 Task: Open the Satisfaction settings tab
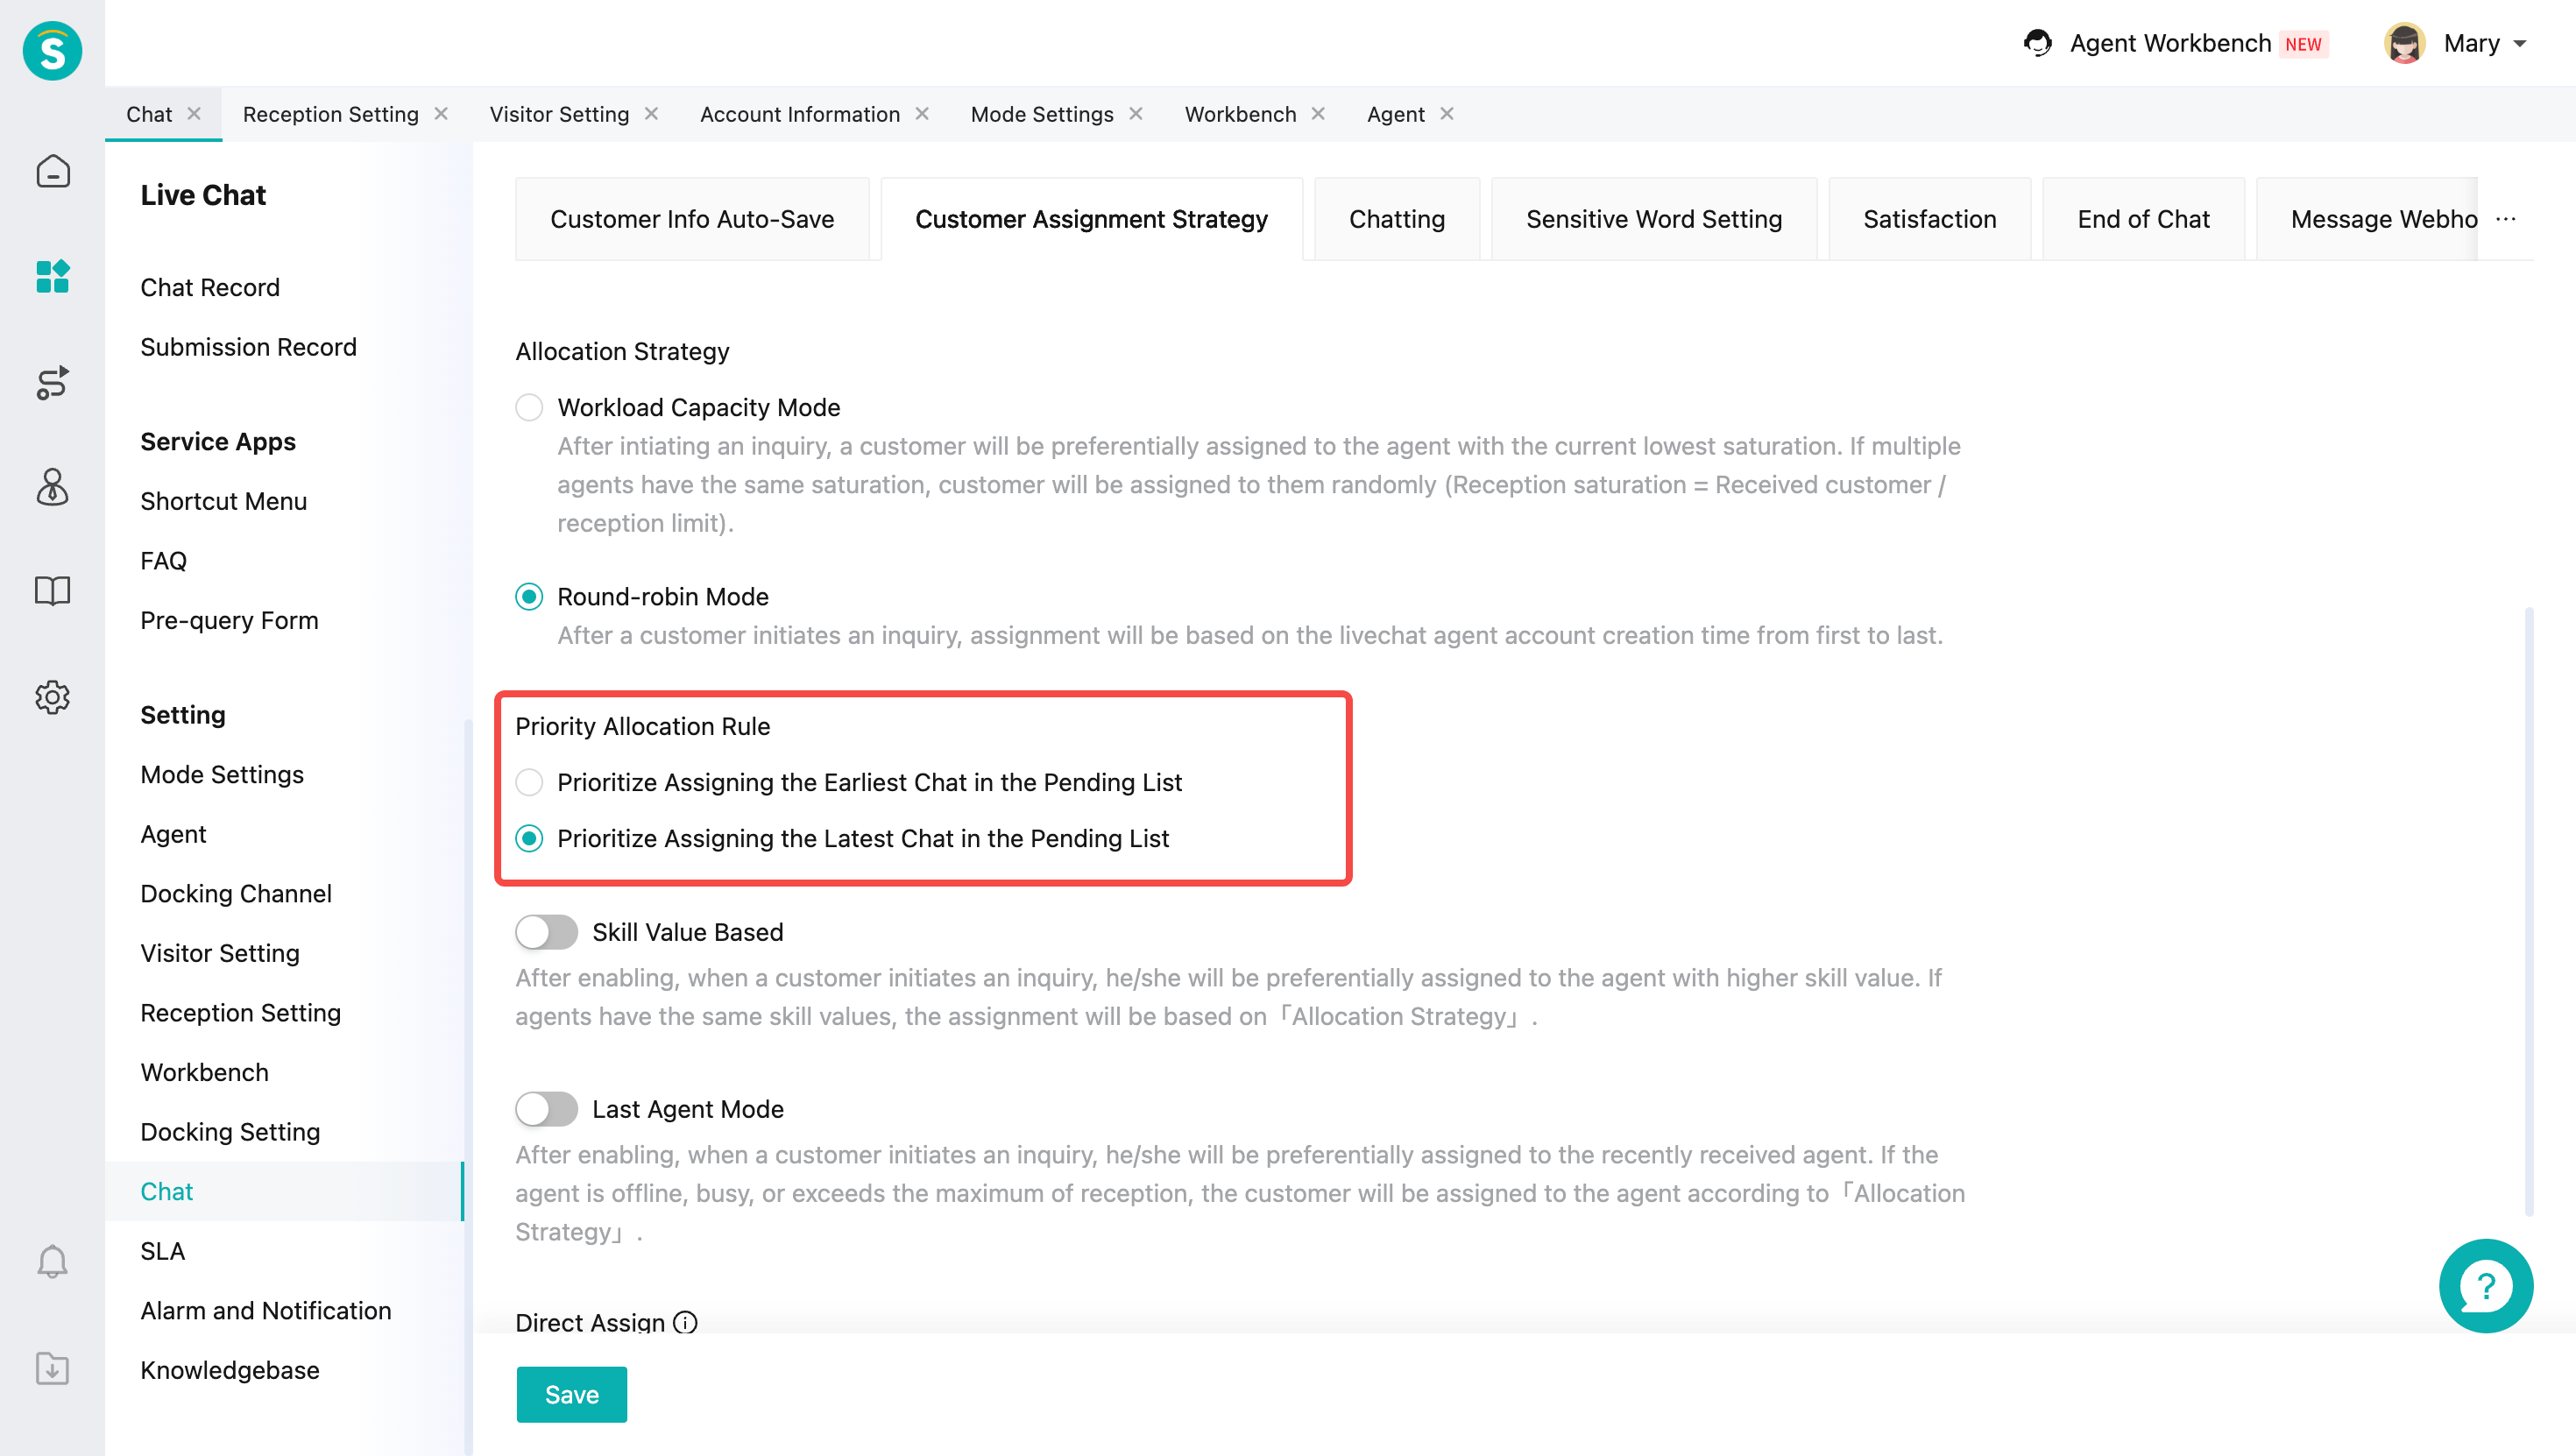(1929, 219)
